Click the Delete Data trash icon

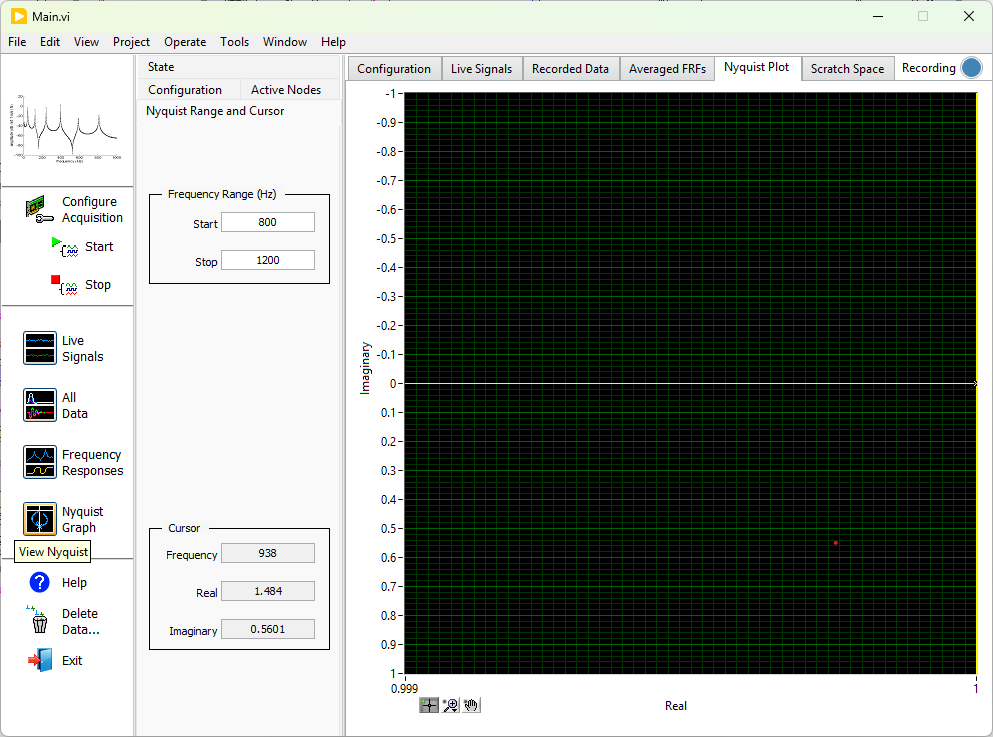(x=38, y=620)
